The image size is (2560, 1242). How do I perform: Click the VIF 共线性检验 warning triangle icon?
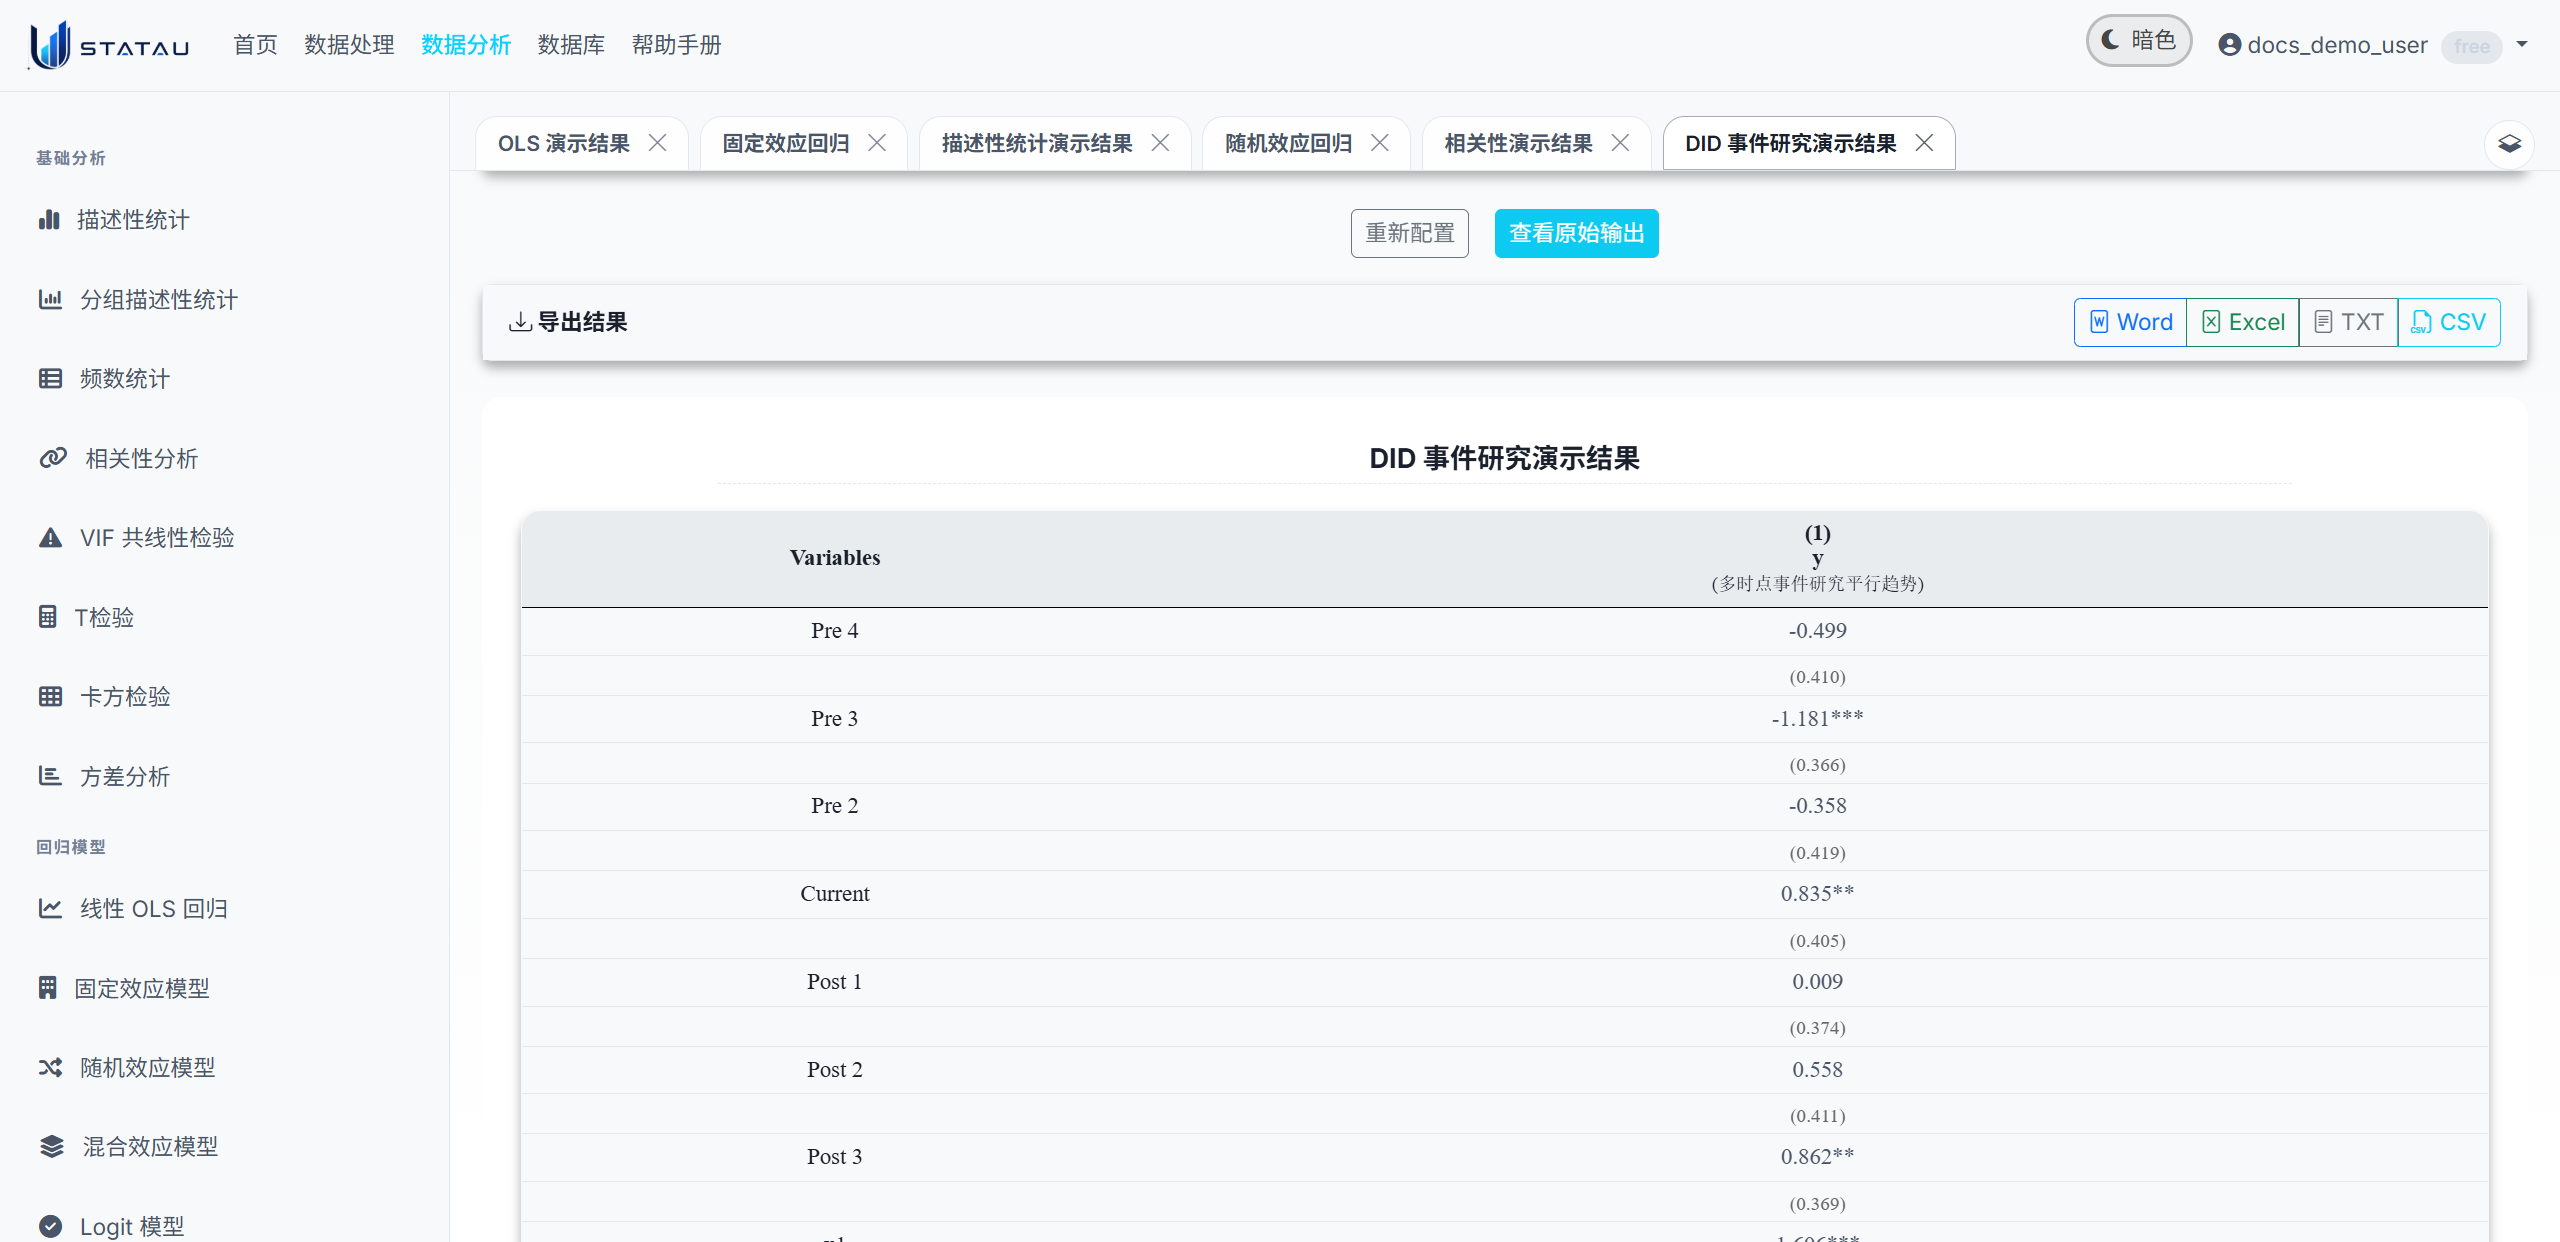point(50,537)
